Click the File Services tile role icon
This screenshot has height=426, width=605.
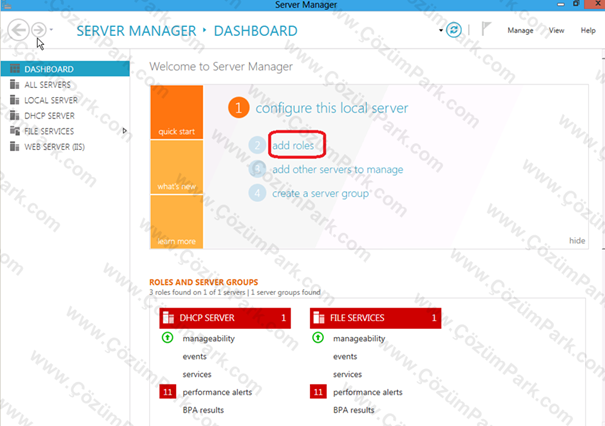click(x=319, y=318)
